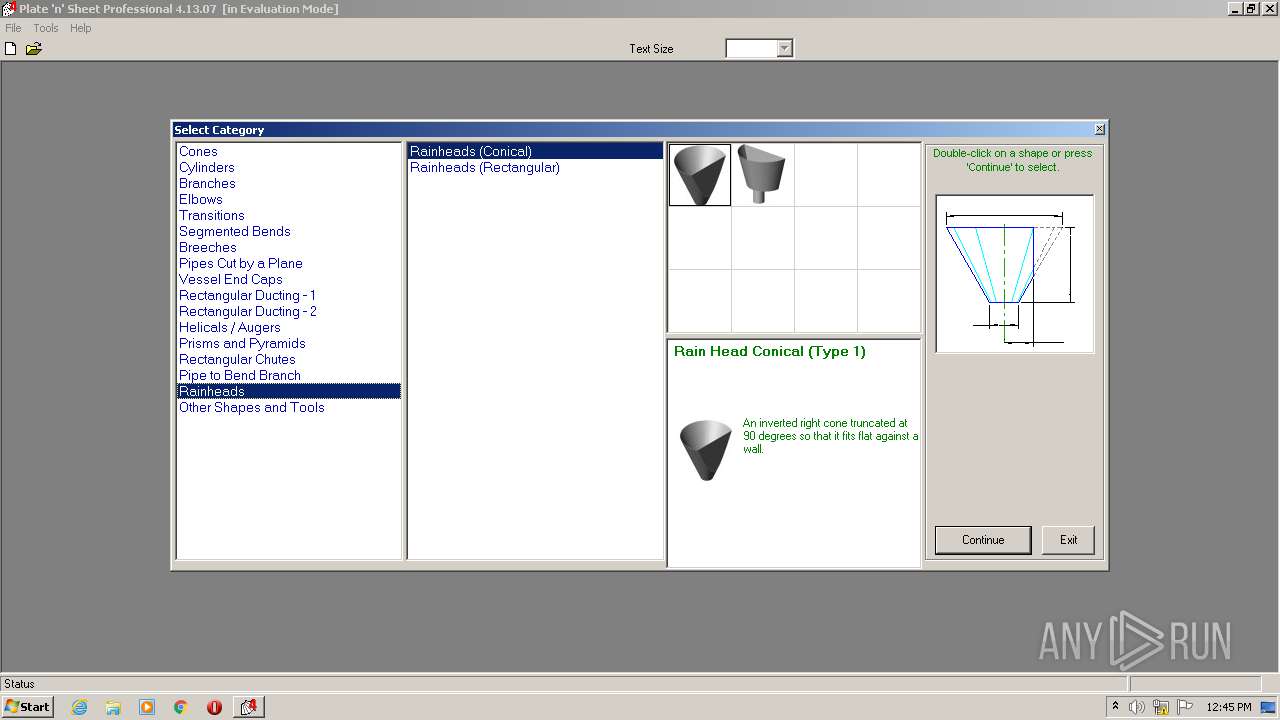Open the Tools menu

click(x=46, y=28)
